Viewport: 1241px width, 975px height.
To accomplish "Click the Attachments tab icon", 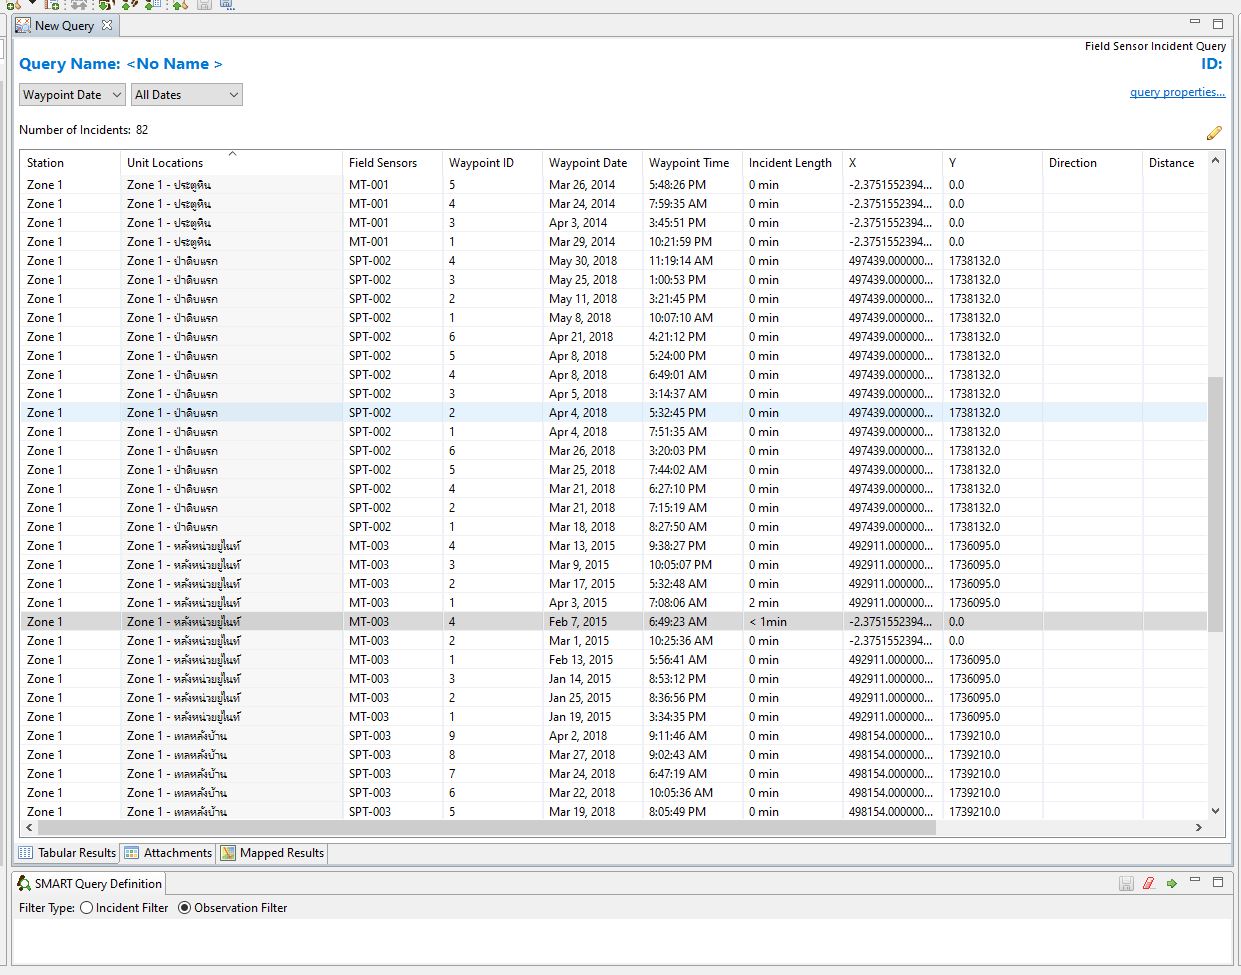I will [132, 853].
